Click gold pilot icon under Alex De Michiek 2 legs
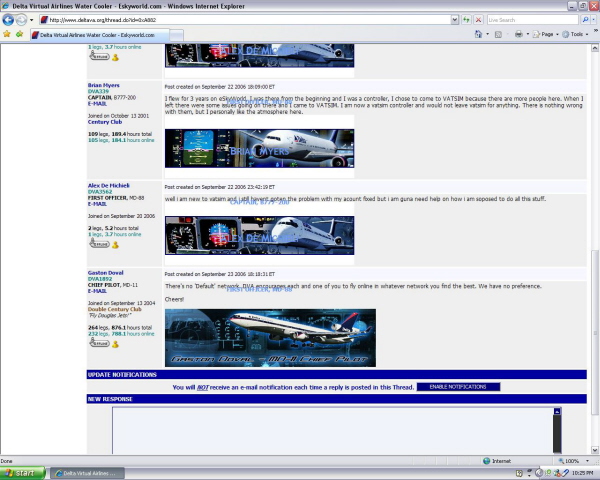This screenshot has height=480, width=600. click(115, 245)
